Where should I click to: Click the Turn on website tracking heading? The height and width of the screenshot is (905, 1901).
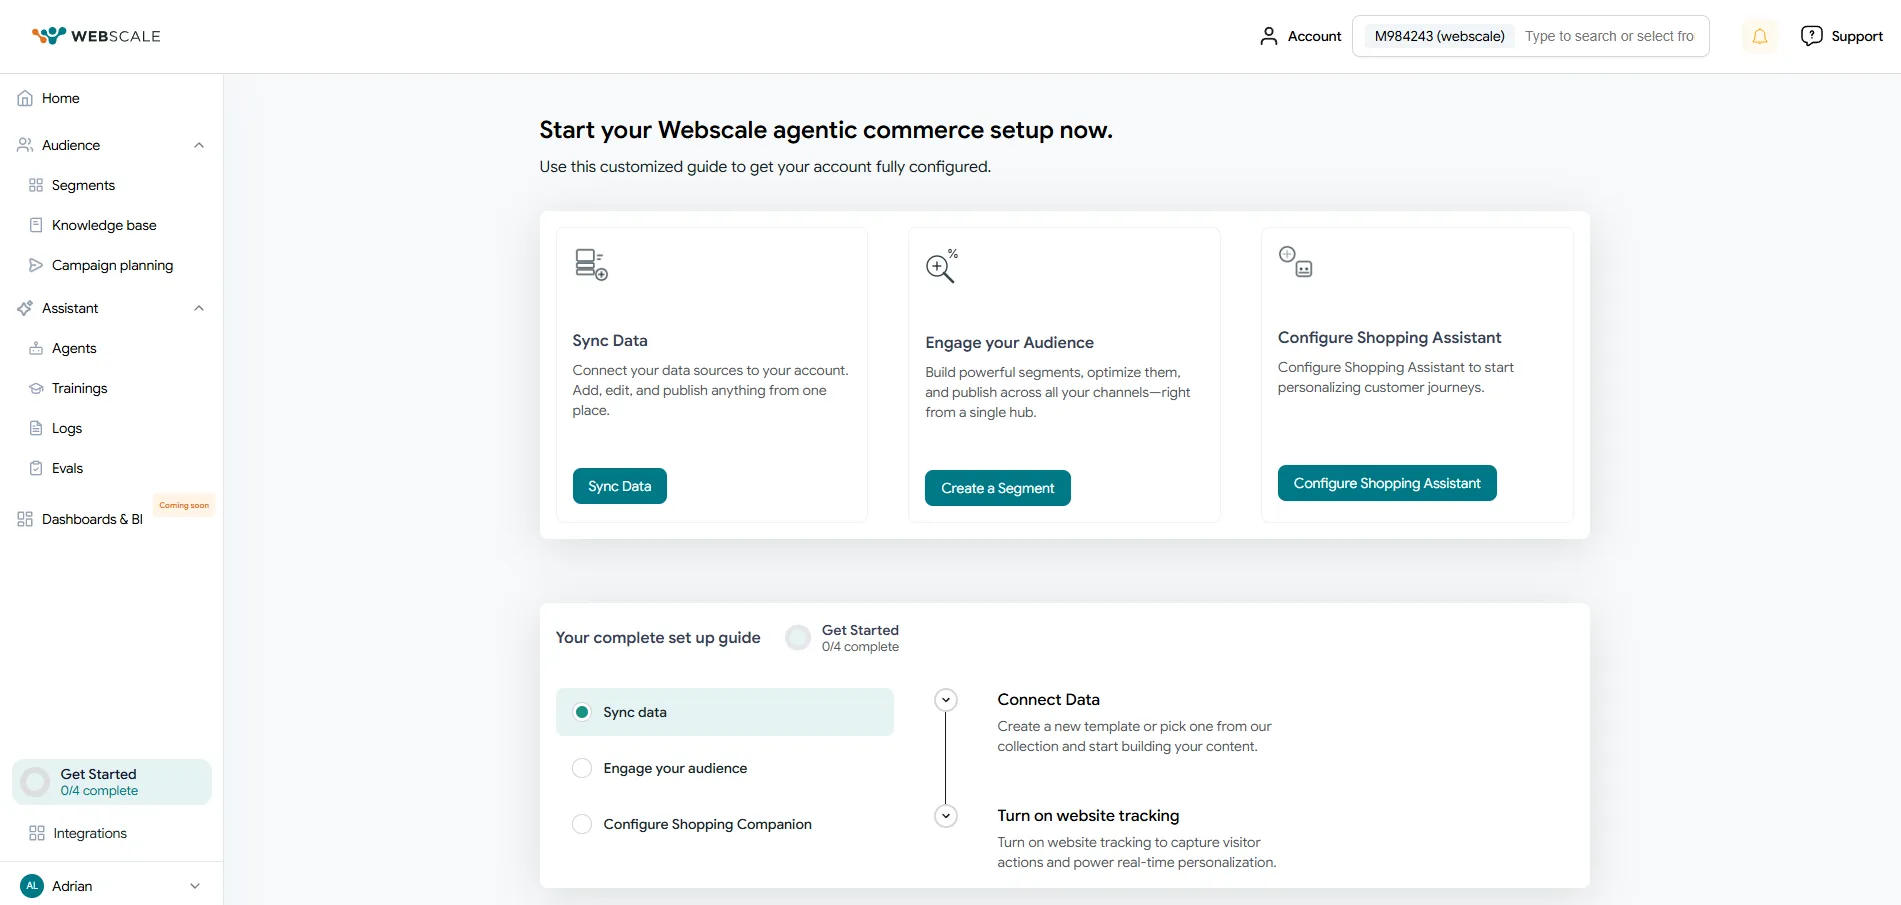[1088, 816]
